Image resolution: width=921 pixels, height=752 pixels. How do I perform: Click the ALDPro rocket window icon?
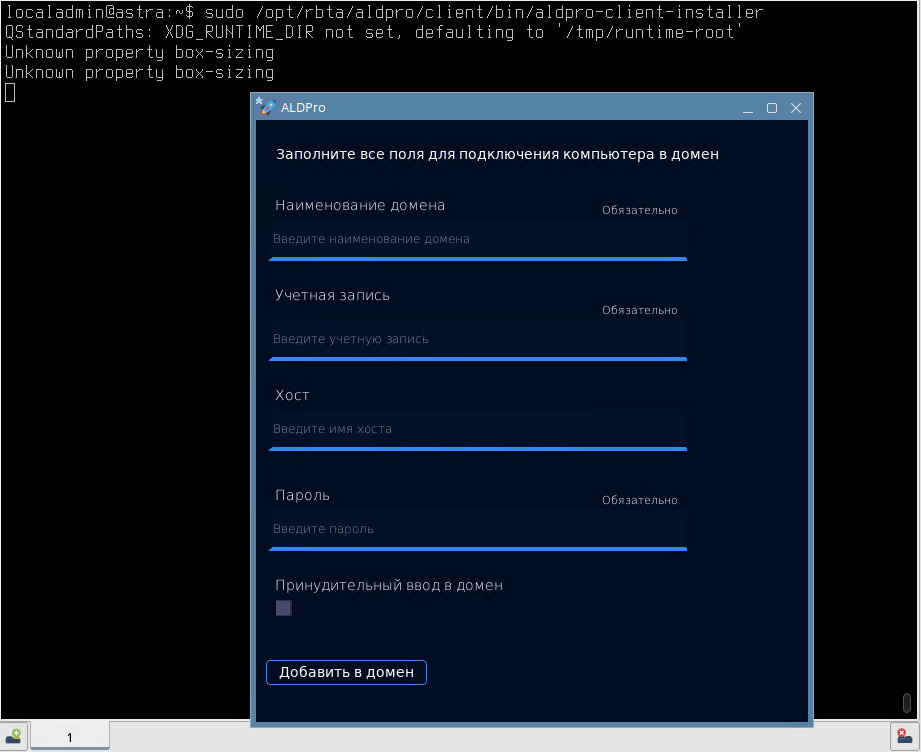click(x=266, y=107)
